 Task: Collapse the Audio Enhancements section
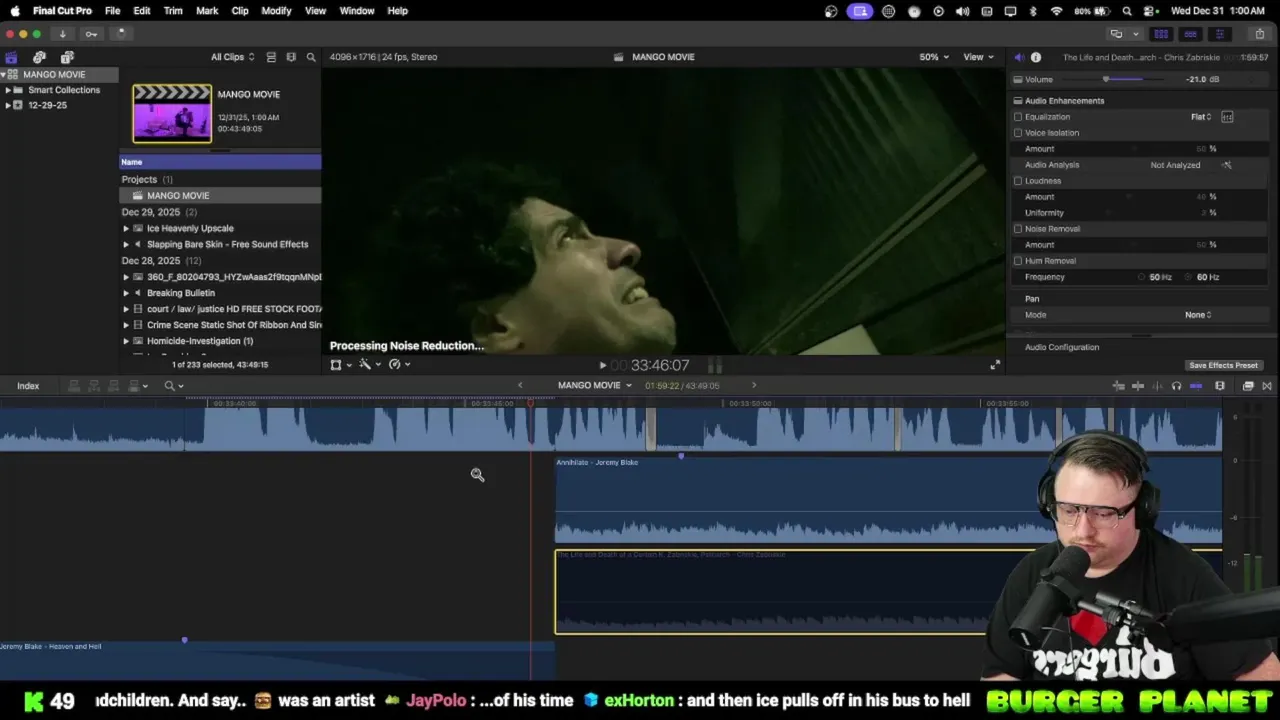(x=1018, y=101)
